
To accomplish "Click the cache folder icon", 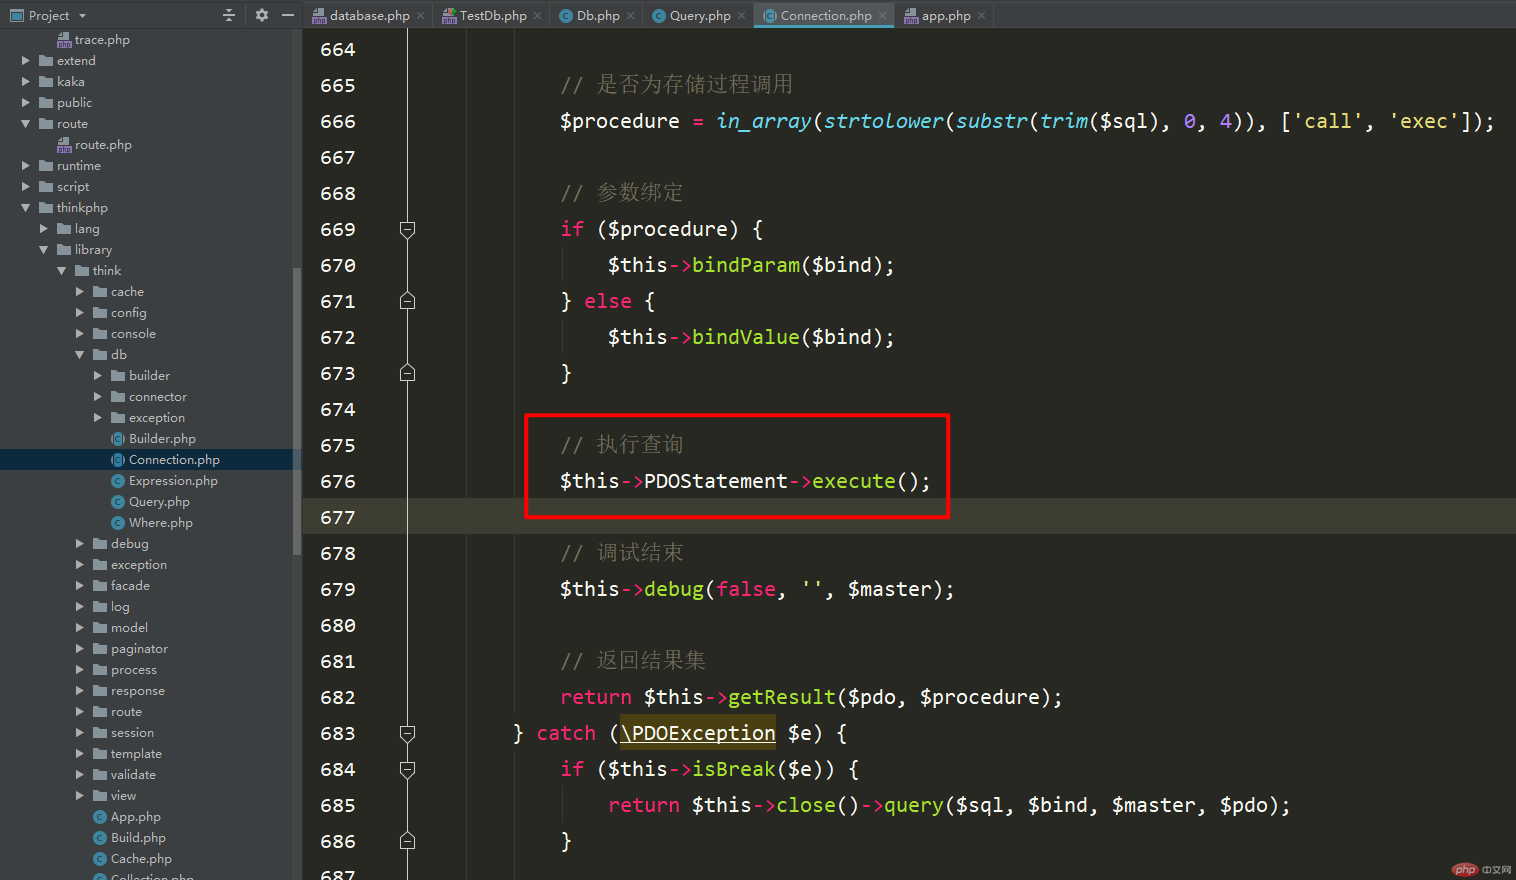I will pos(100,292).
